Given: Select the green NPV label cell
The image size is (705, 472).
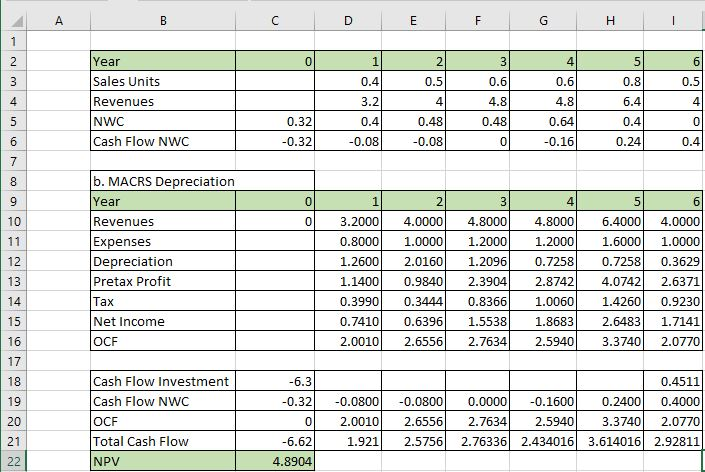Looking at the screenshot, I should coord(162,461).
